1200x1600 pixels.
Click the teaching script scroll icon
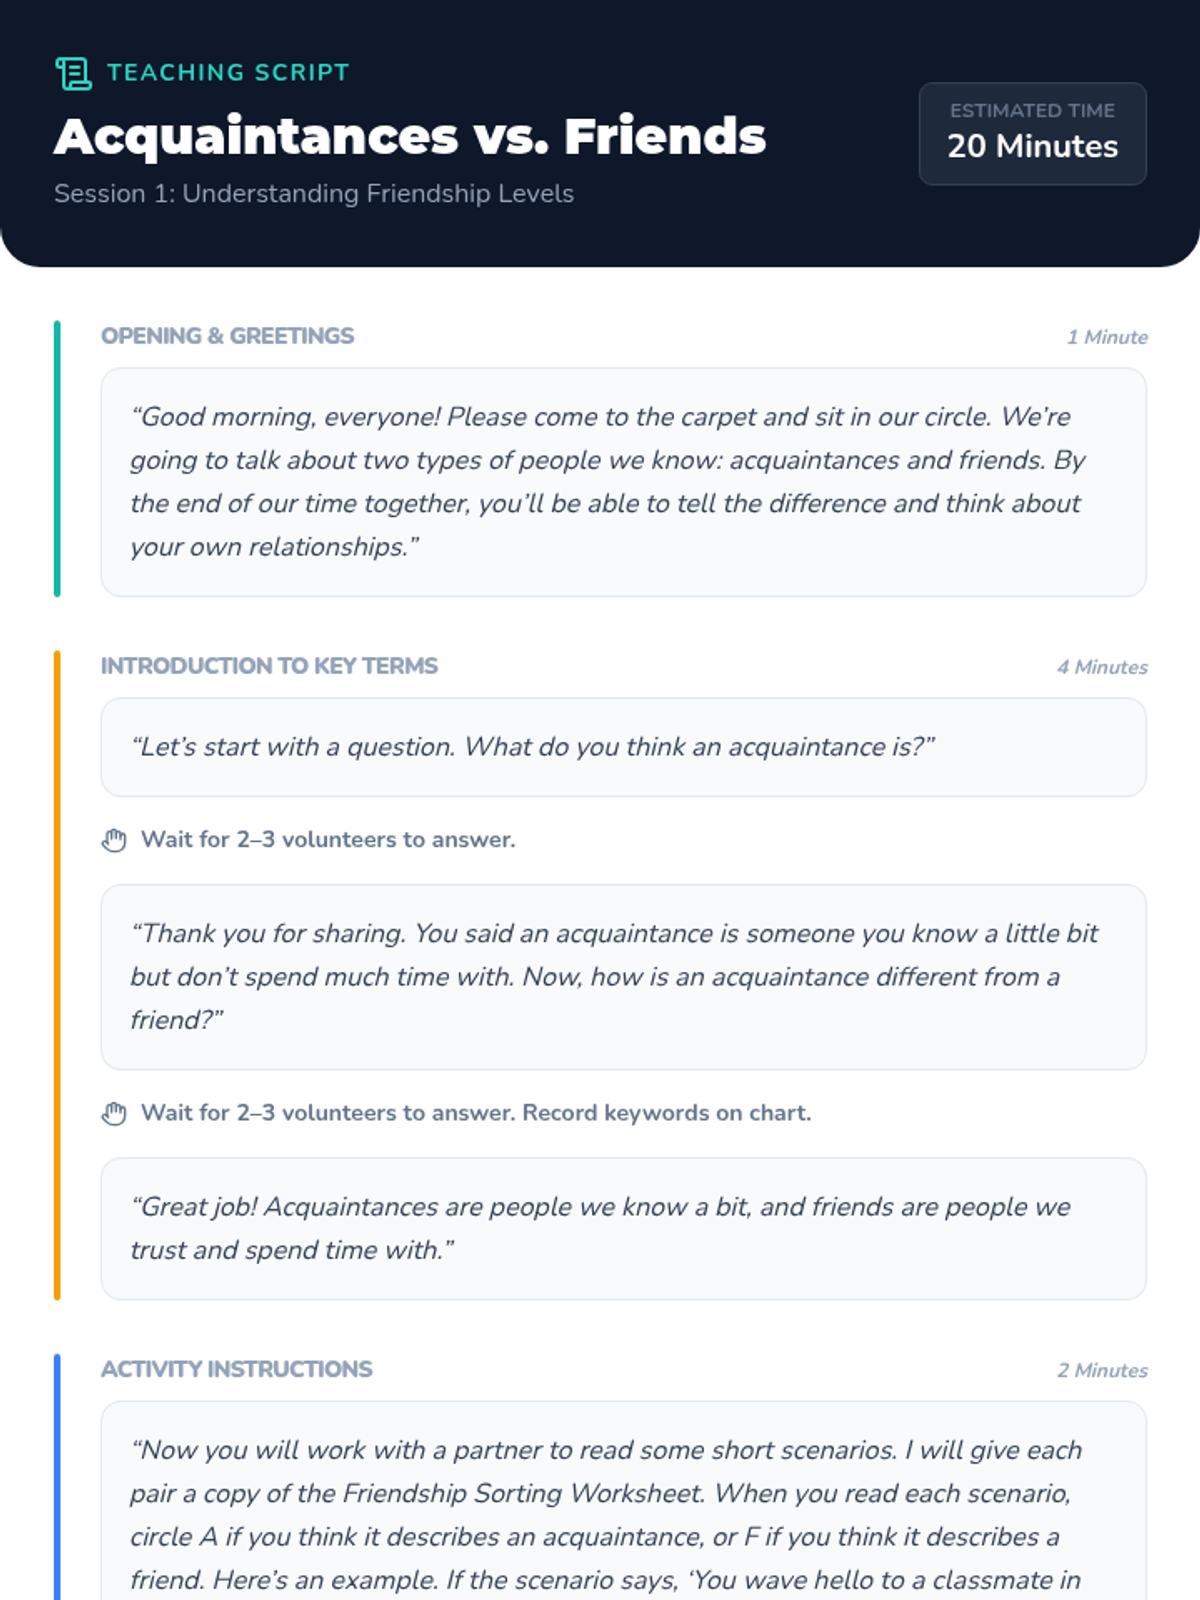(x=73, y=73)
